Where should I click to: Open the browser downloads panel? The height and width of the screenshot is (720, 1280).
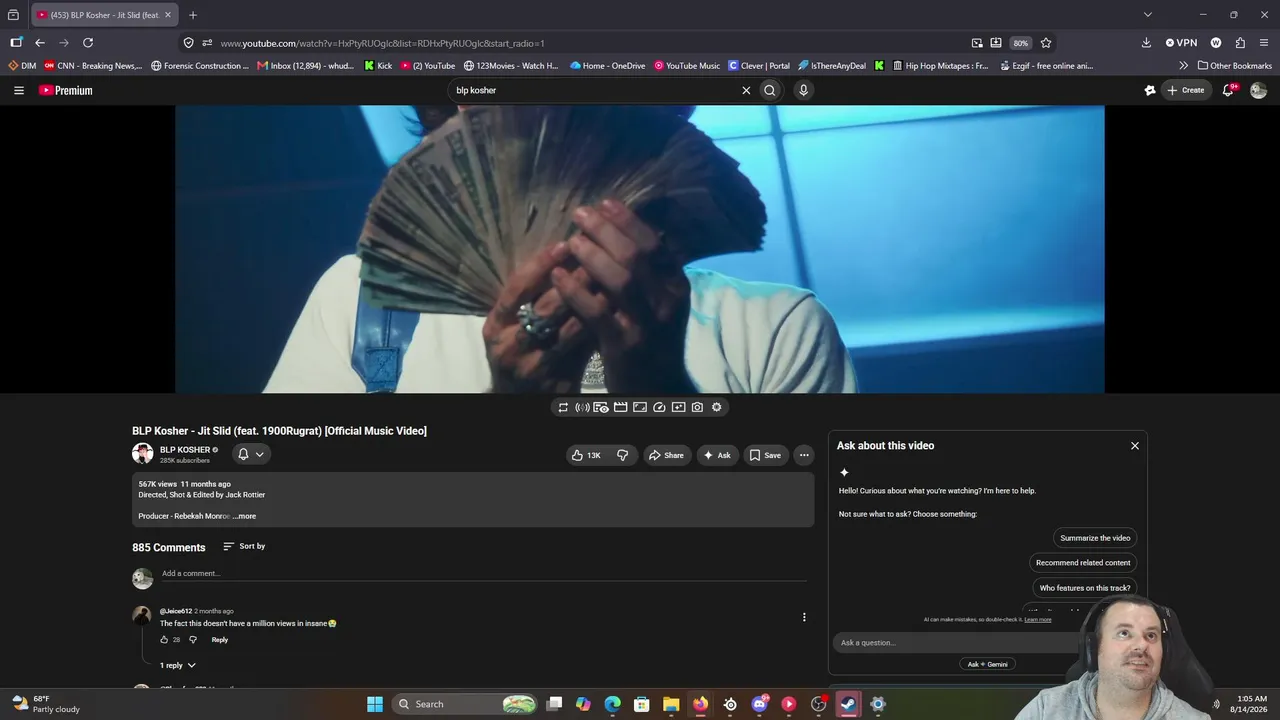(x=1146, y=43)
